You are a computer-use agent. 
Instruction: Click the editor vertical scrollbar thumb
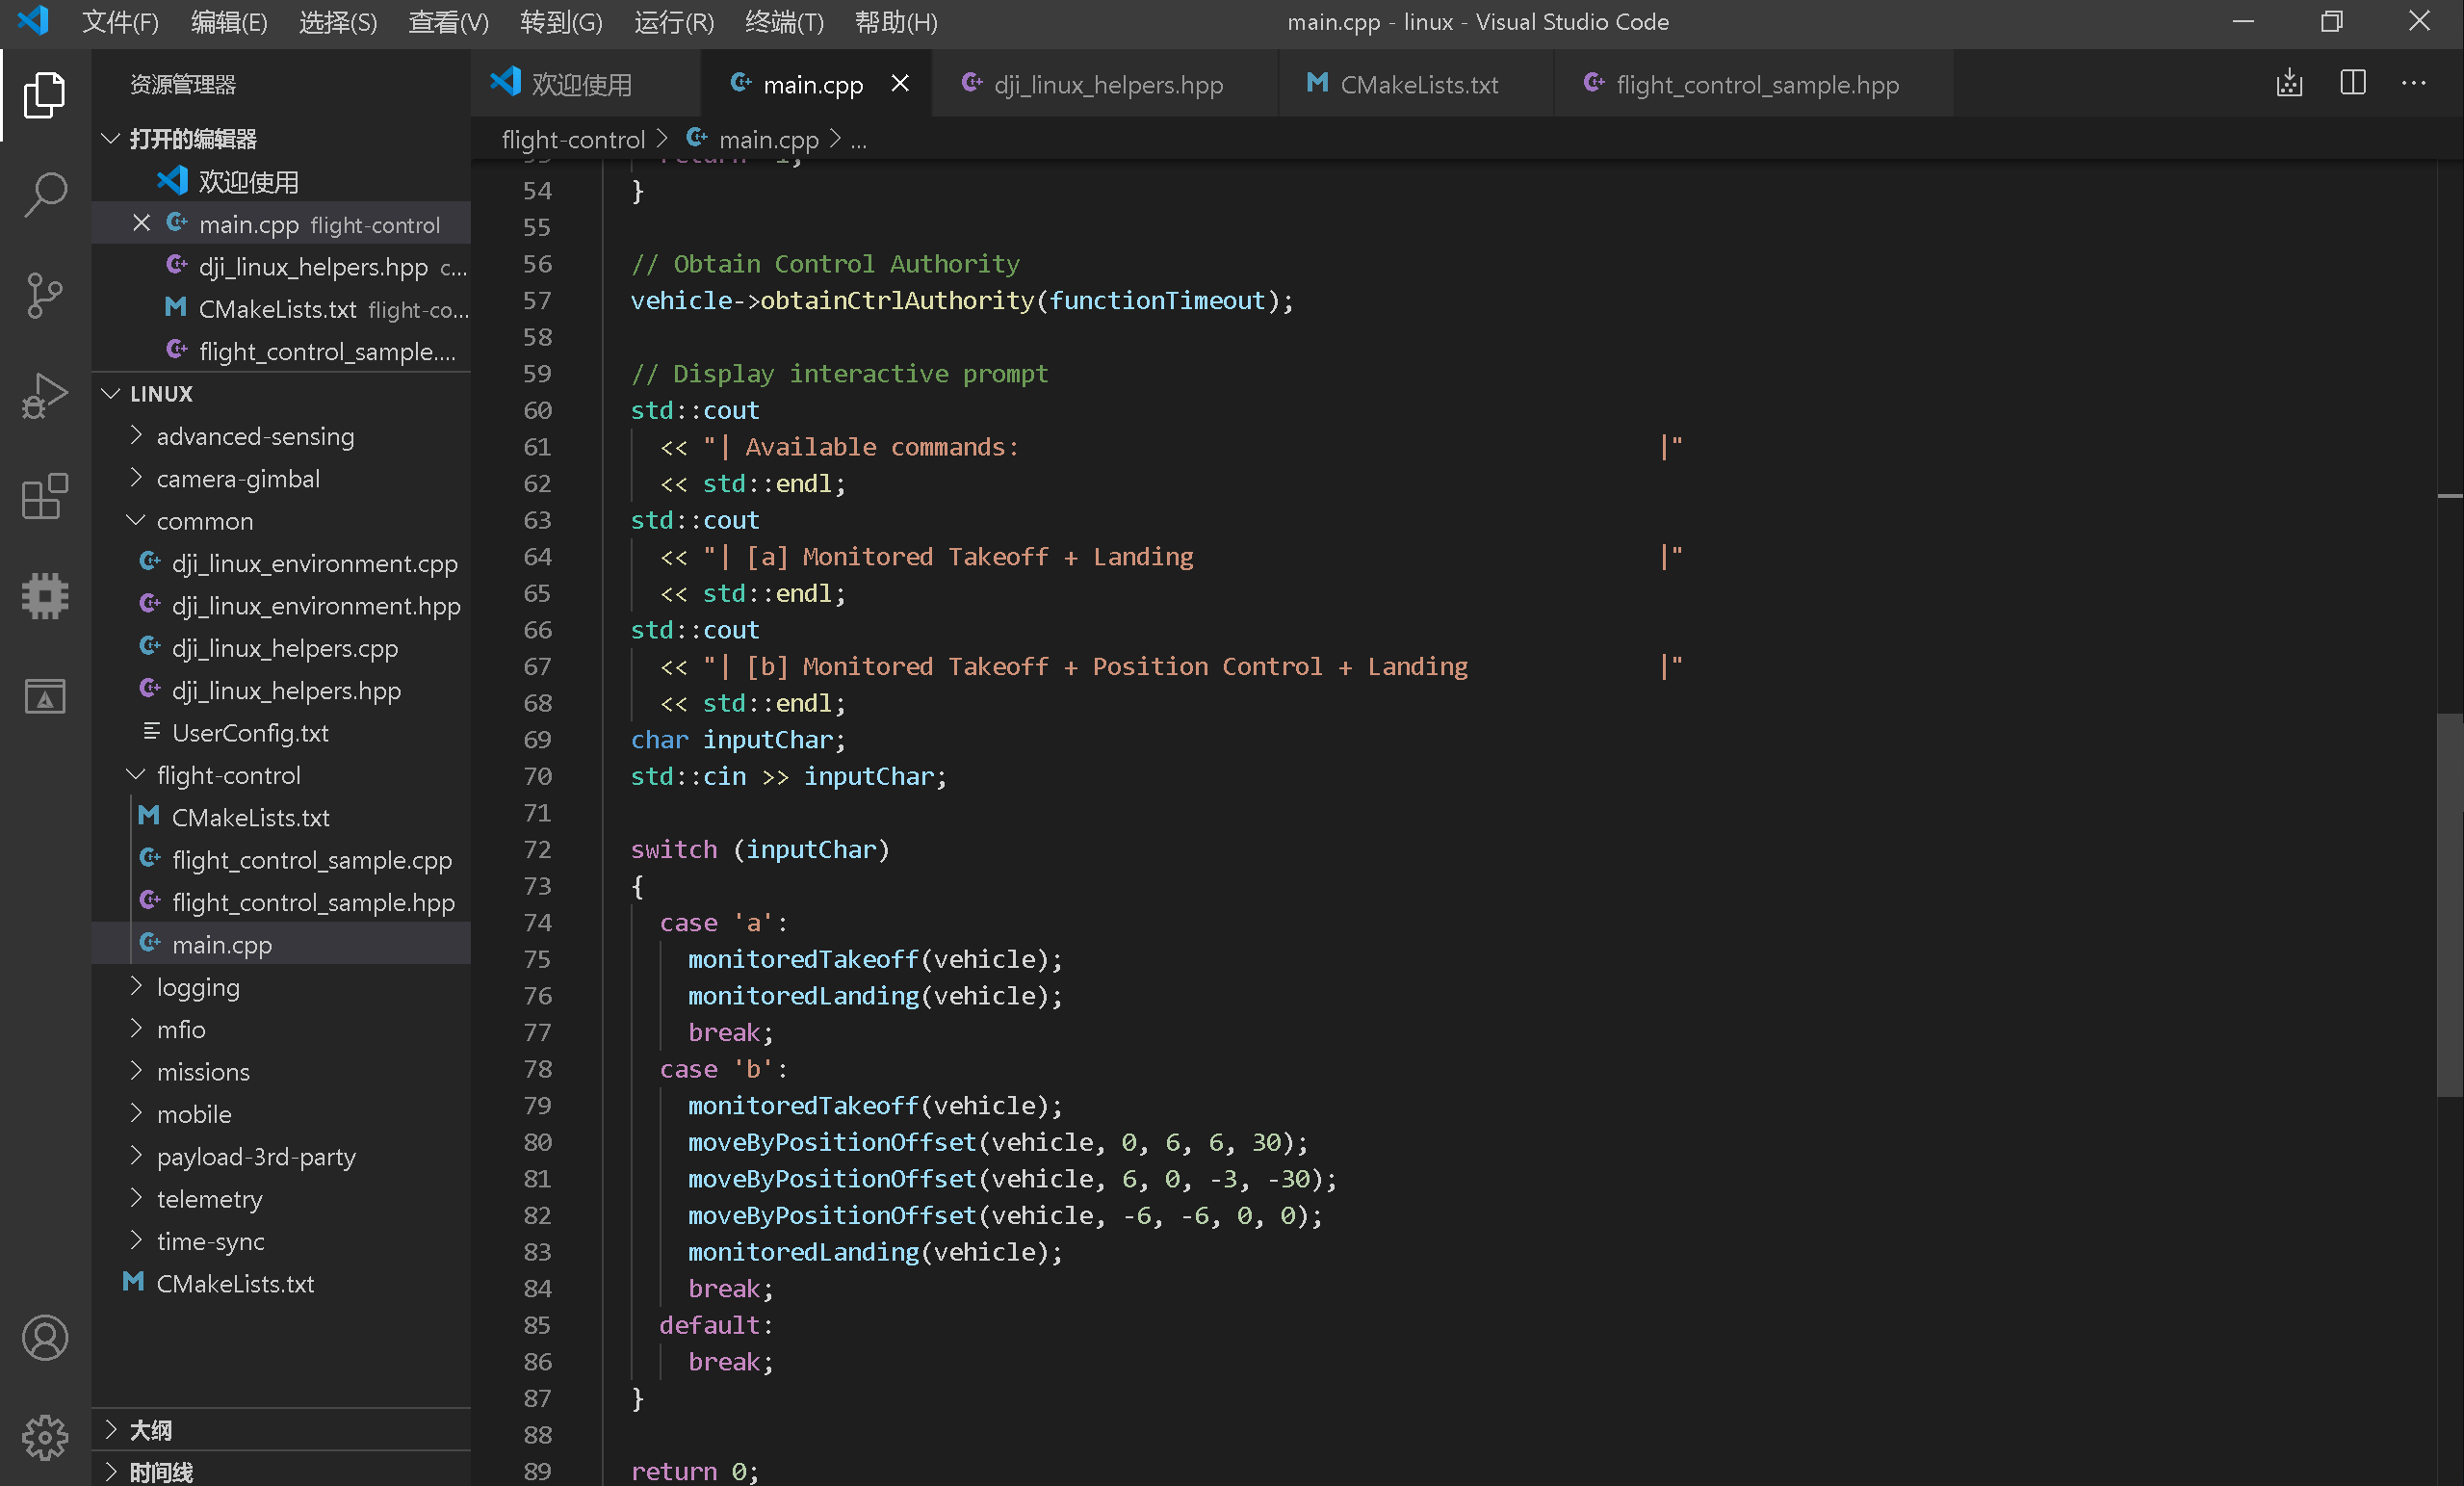2449,905
